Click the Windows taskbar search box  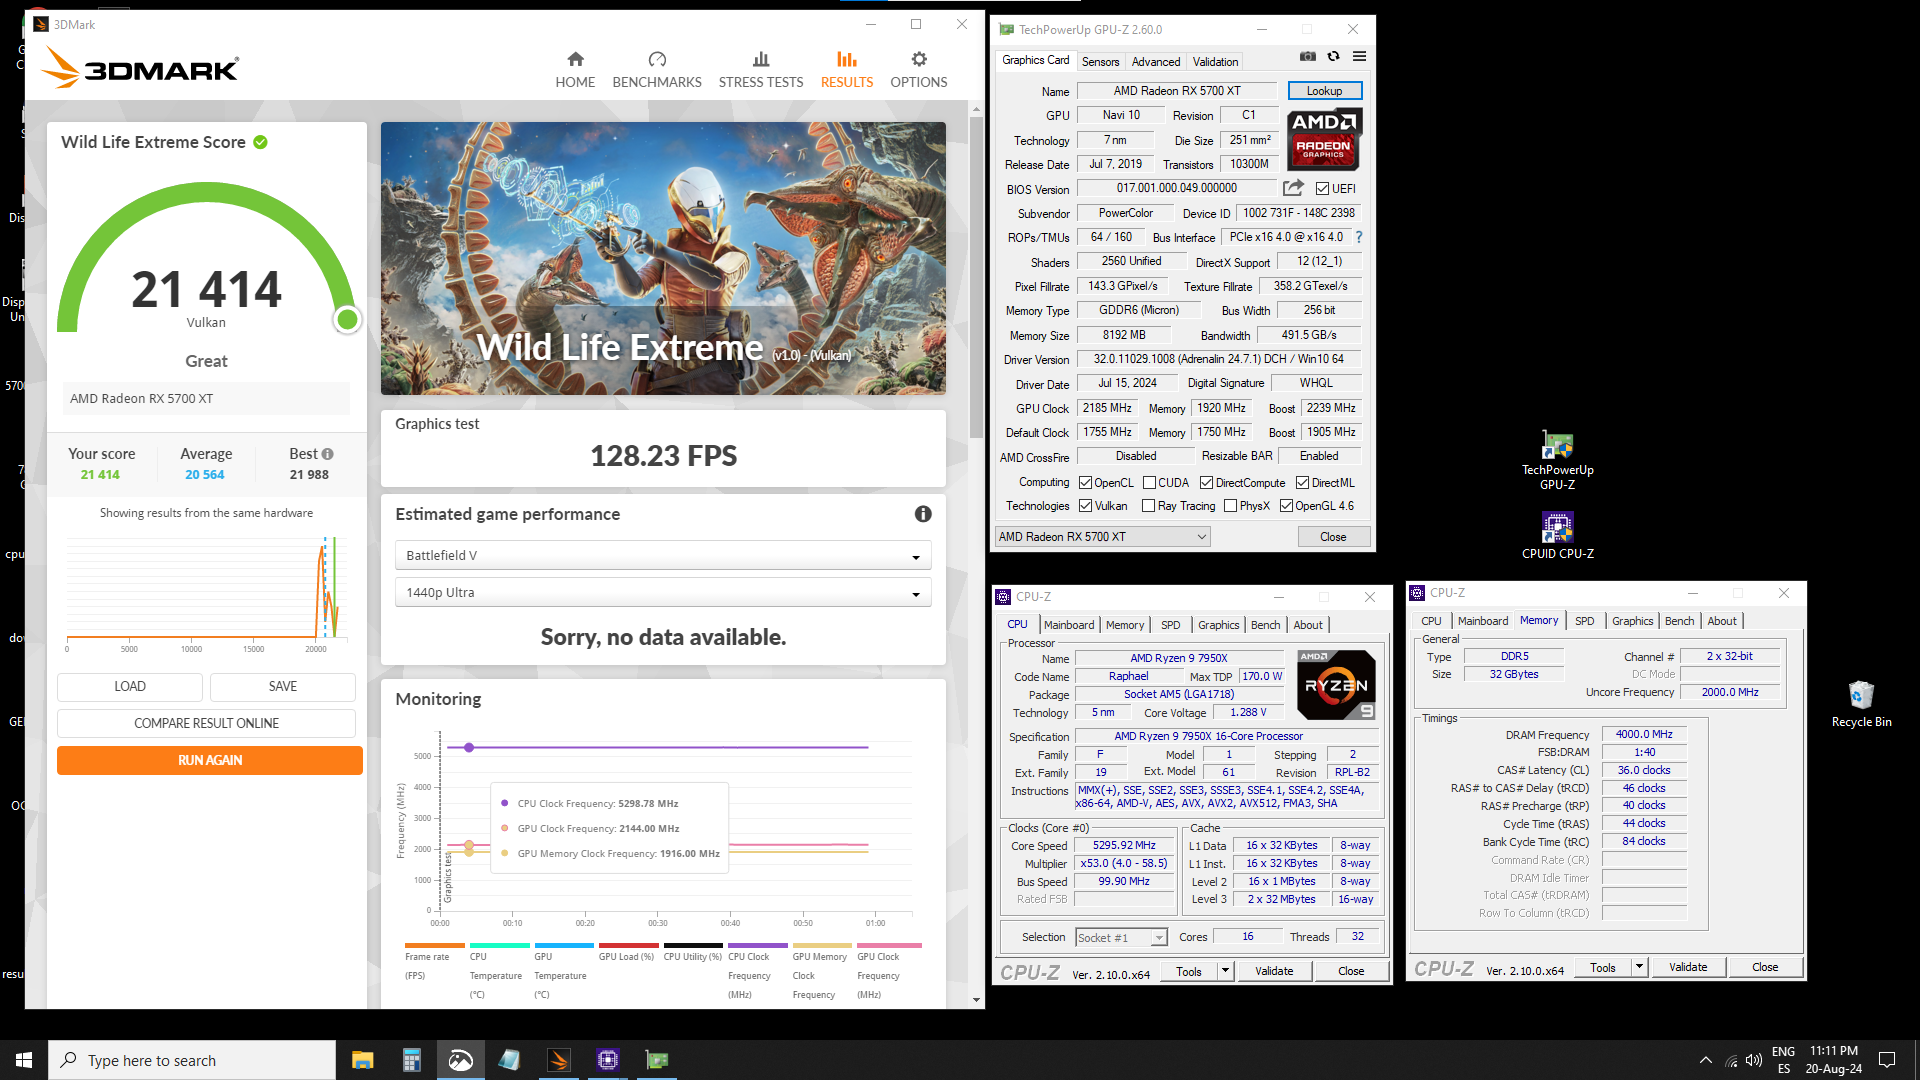(x=192, y=1060)
